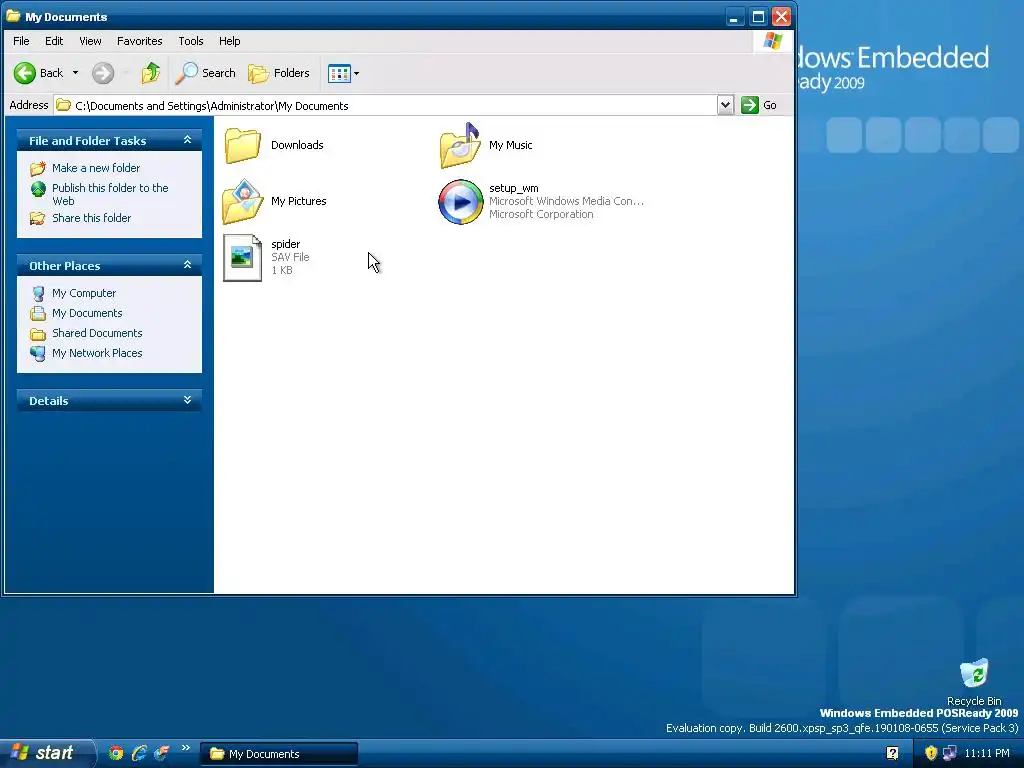This screenshot has height=768, width=1024.
Task: Launch Chrome from Quick Launch
Action: [x=116, y=753]
